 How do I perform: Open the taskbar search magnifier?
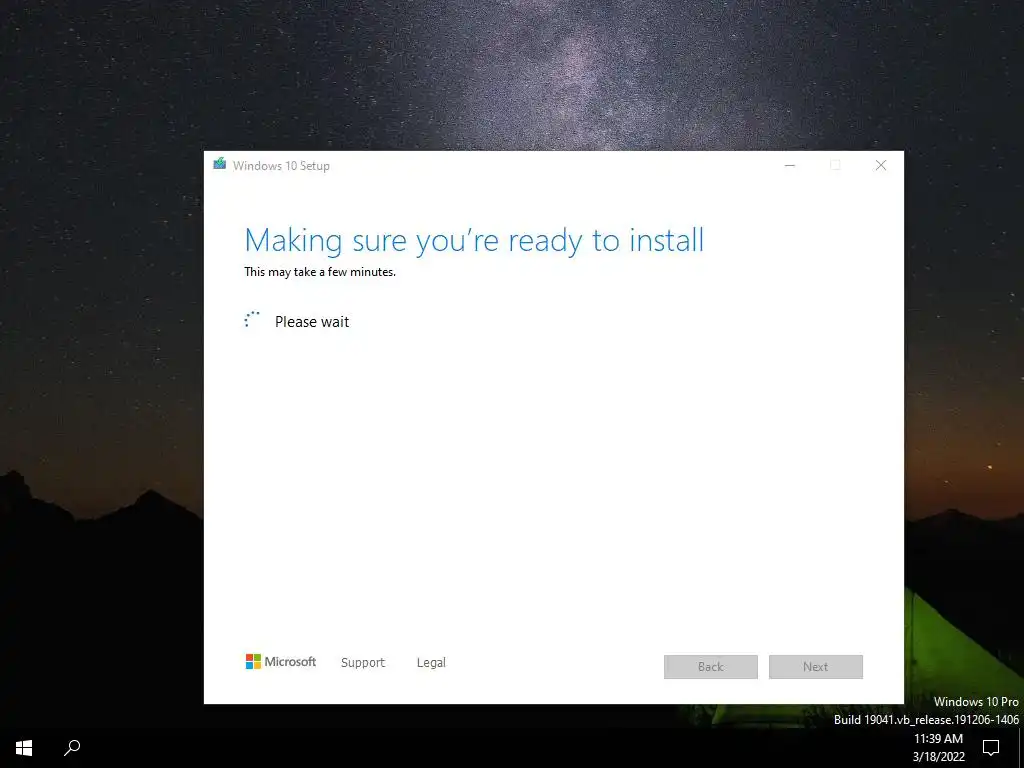click(72, 748)
